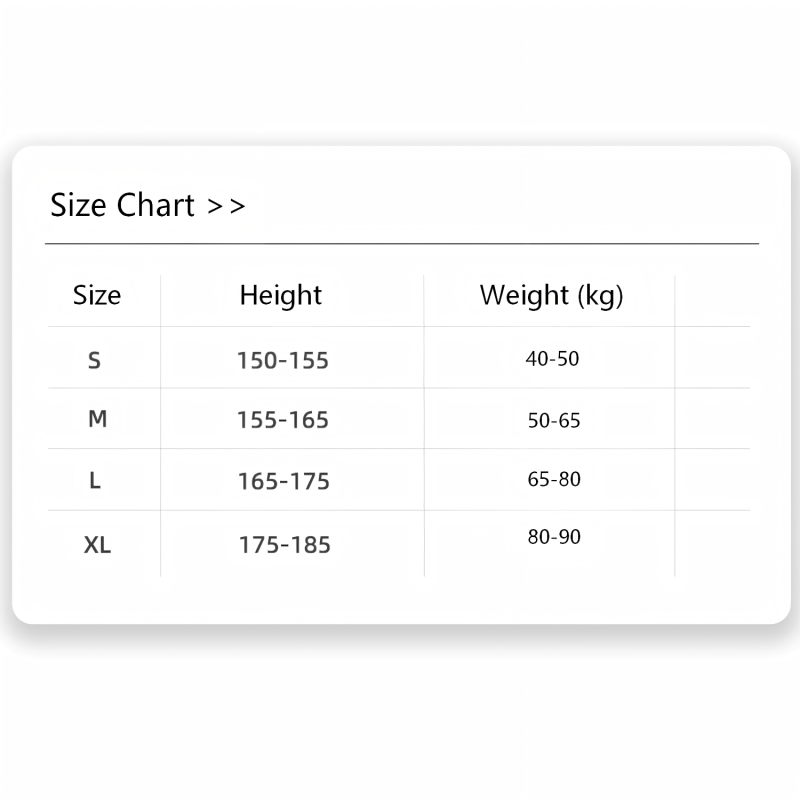Select the Weight (kg) column header
The width and height of the screenshot is (800, 800).
click(x=552, y=295)
